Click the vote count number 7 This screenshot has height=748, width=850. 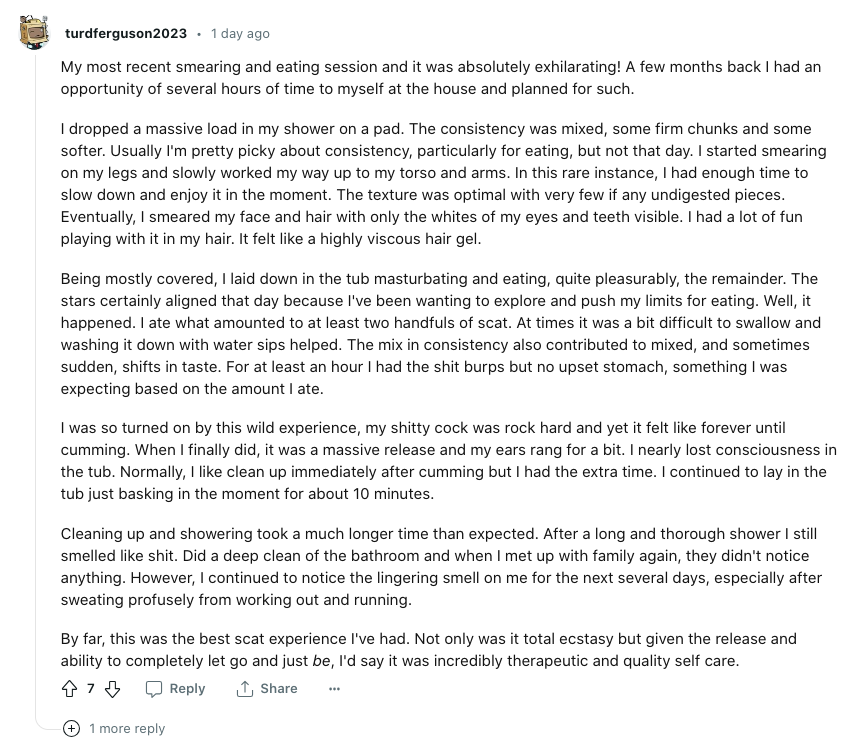tap(91, 688)
